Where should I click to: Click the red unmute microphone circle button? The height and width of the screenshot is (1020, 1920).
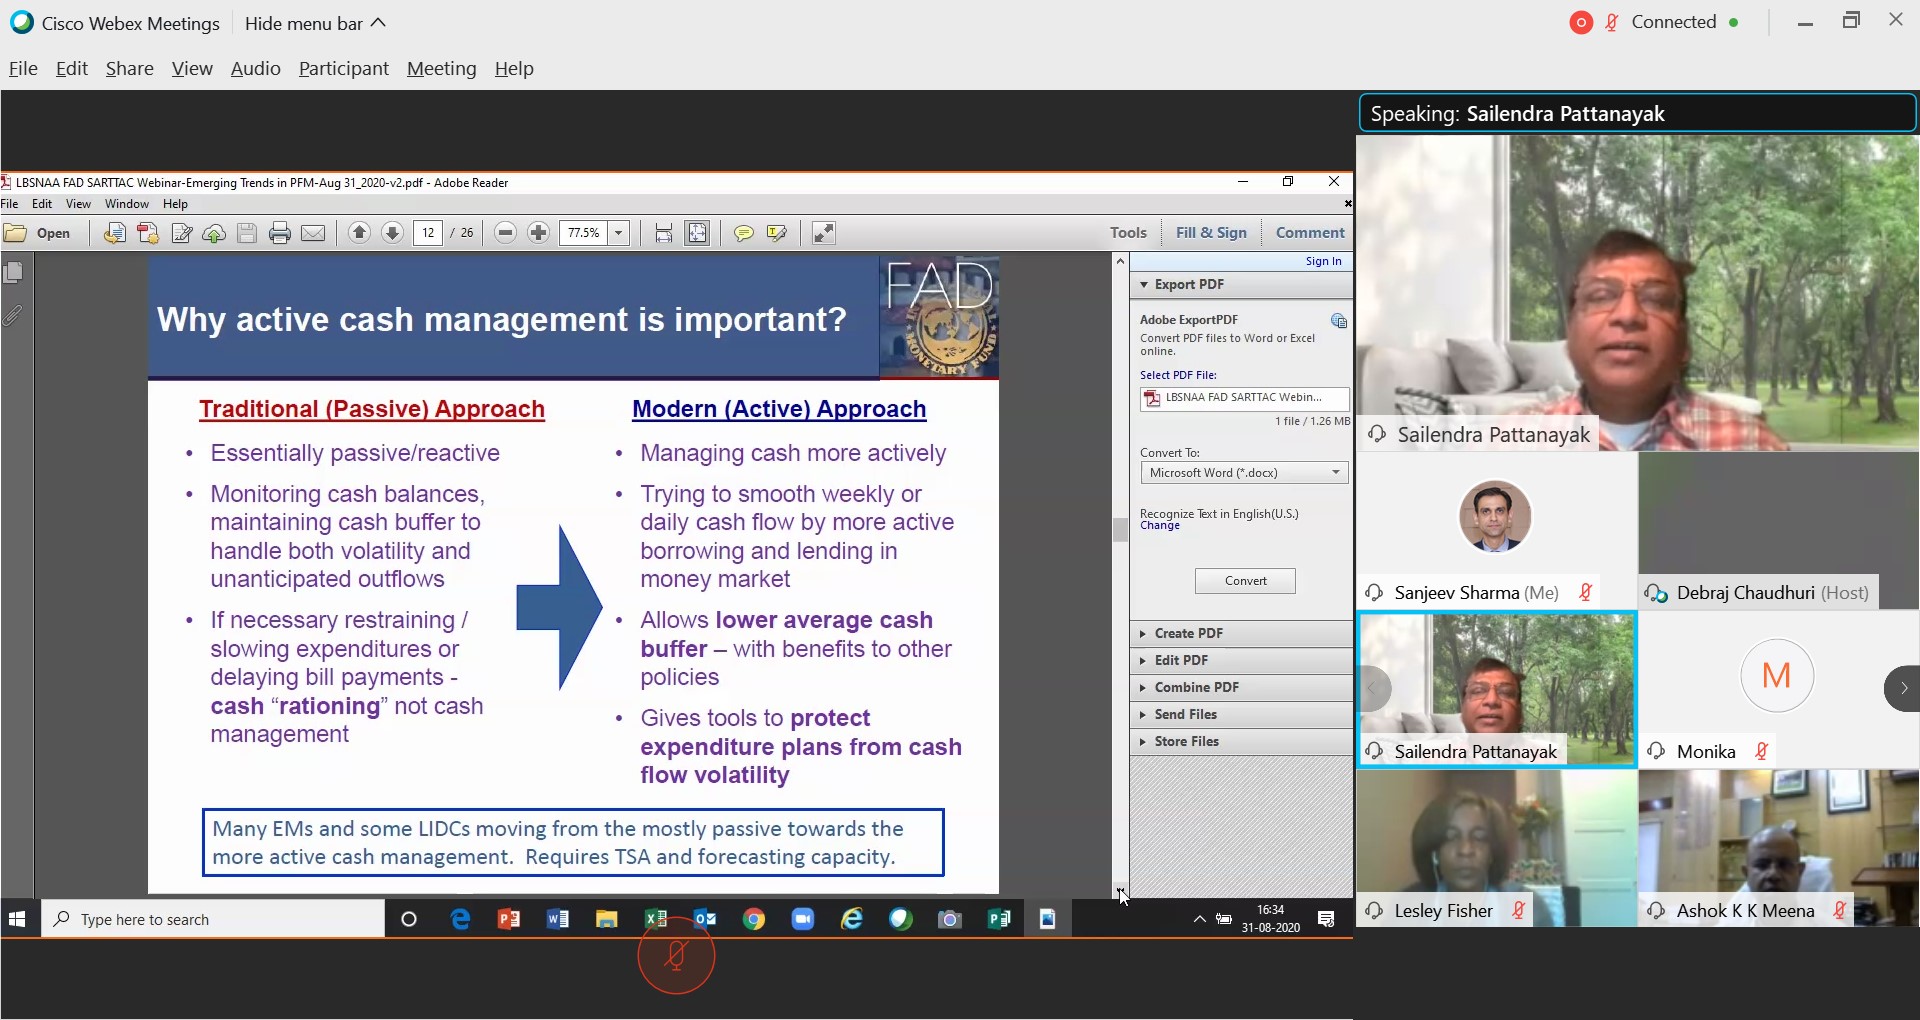(676, 956)
